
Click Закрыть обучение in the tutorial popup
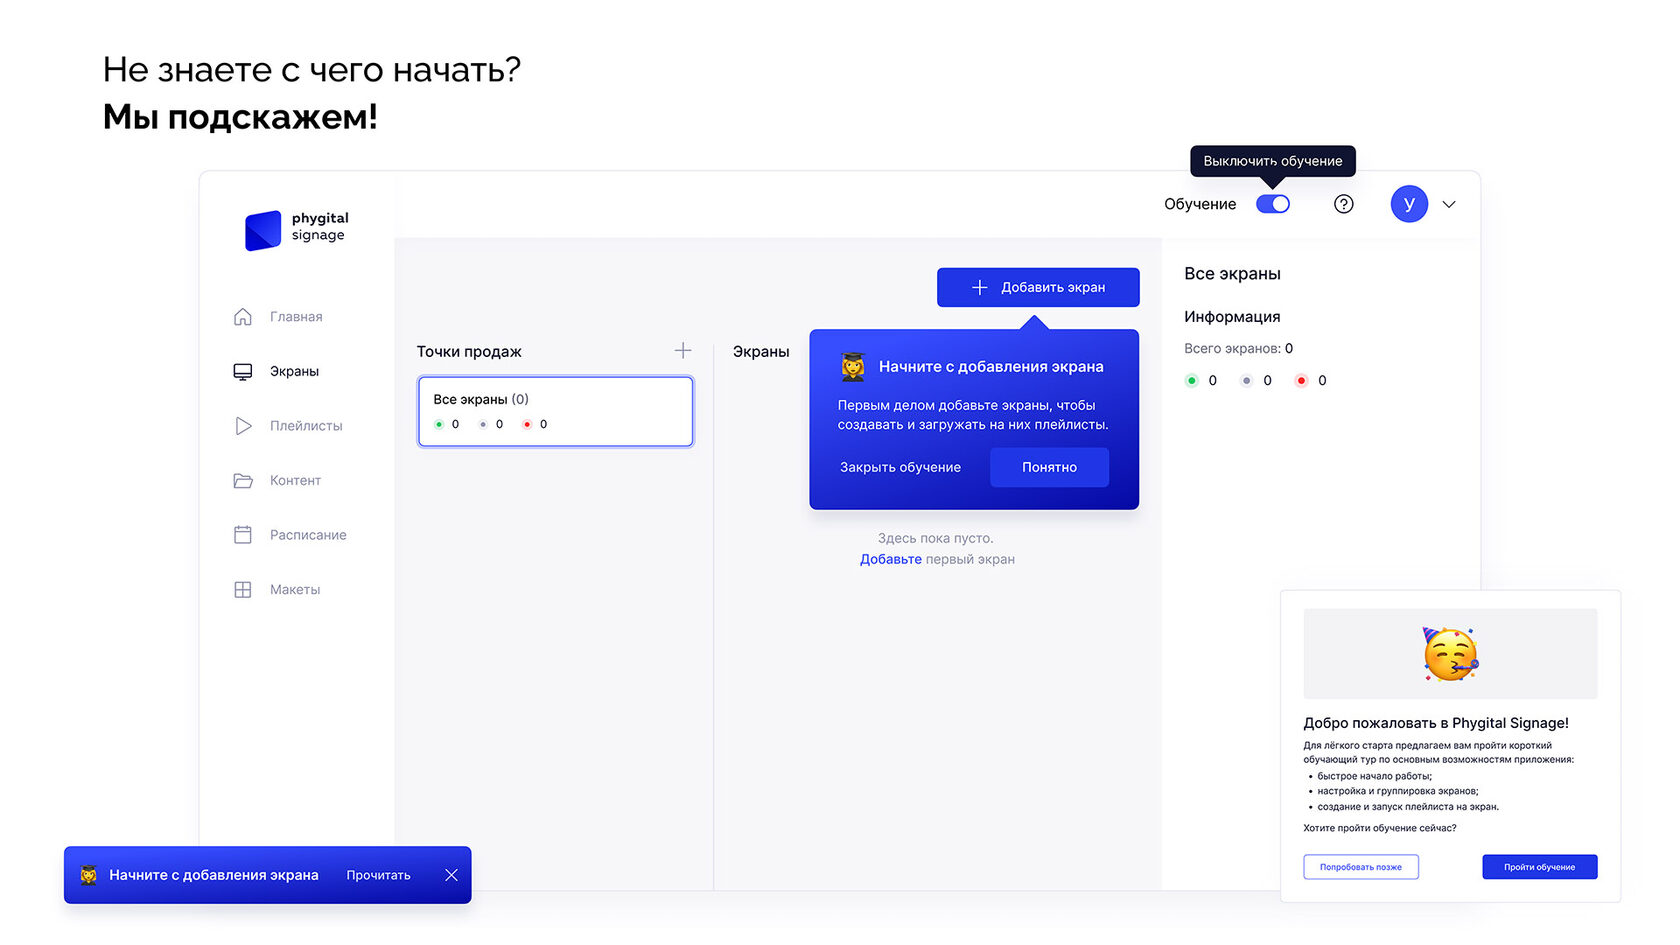tap(900, 467)
